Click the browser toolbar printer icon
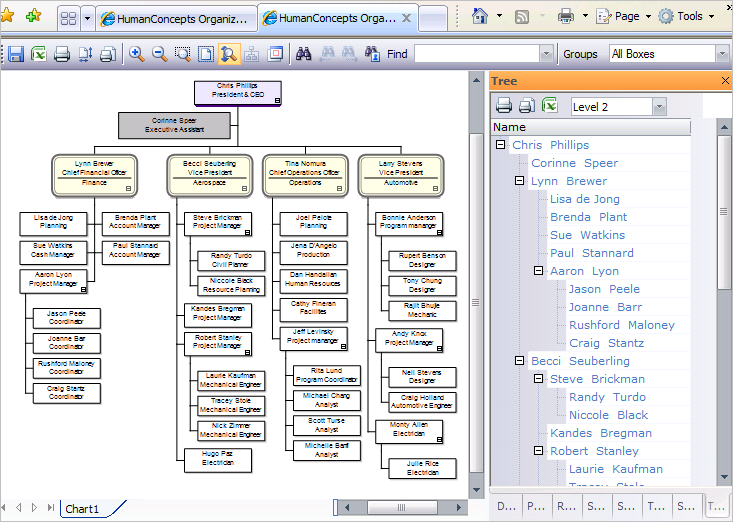Screen dimensions: 733x522 click(566, 16)
